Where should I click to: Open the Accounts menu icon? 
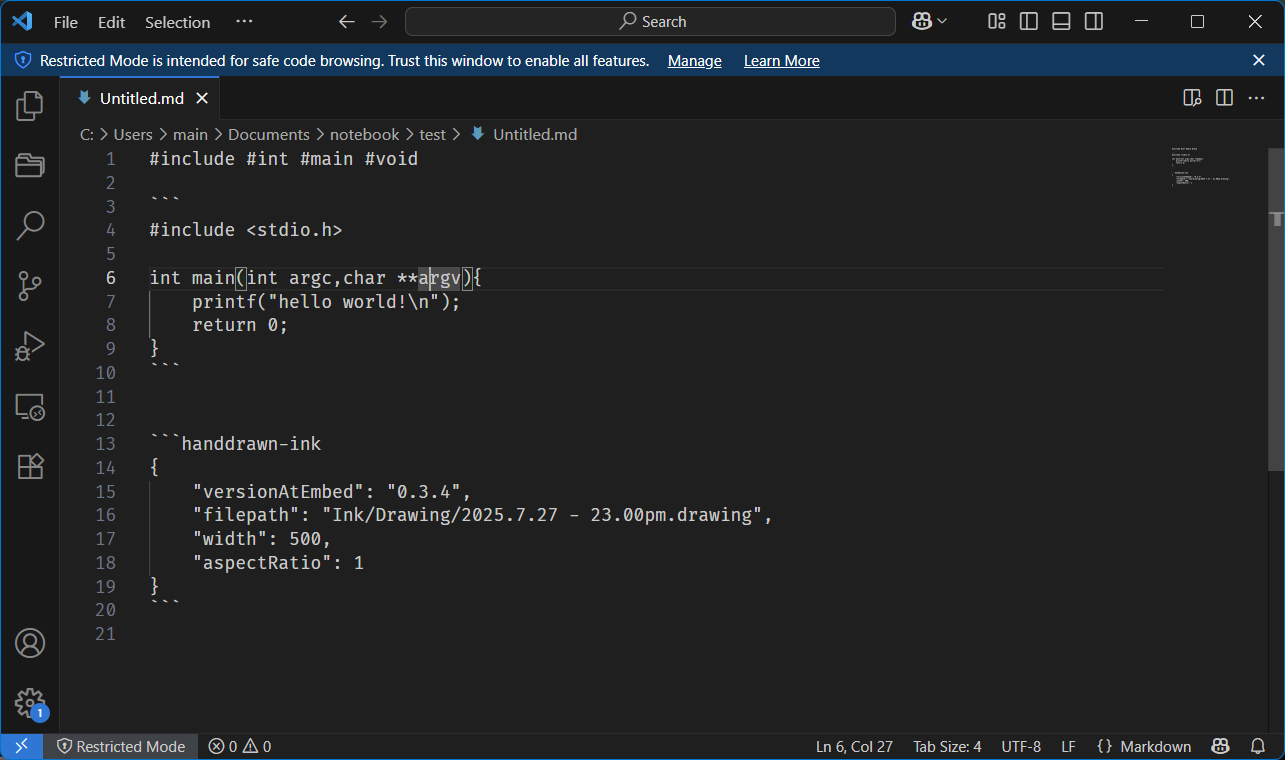pos(30,643)
